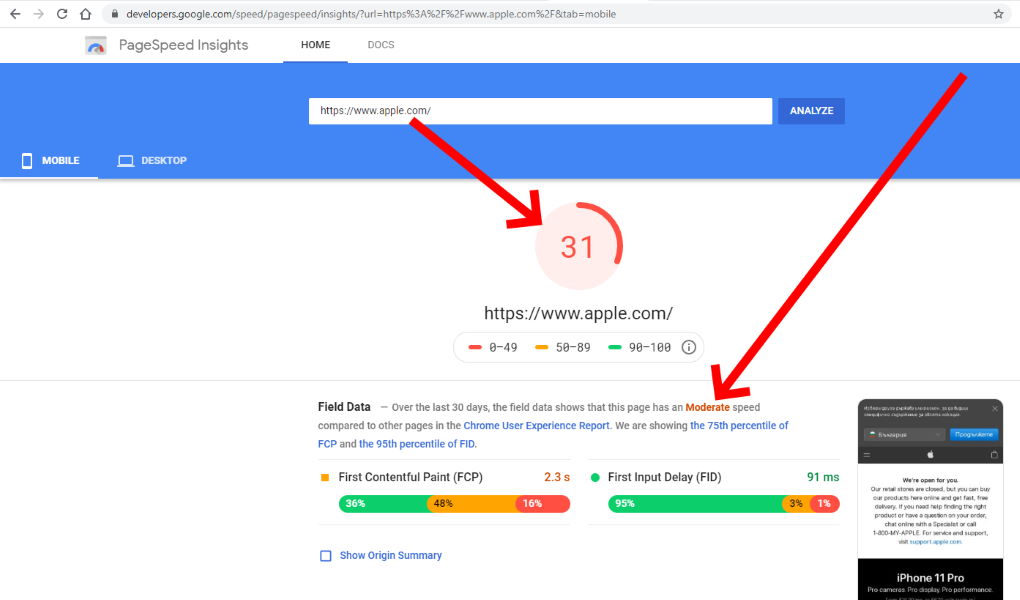This screenshot has height=600, width=1020.
Task: Click the 2.3 s FCP value
Action: coord(557,477)
